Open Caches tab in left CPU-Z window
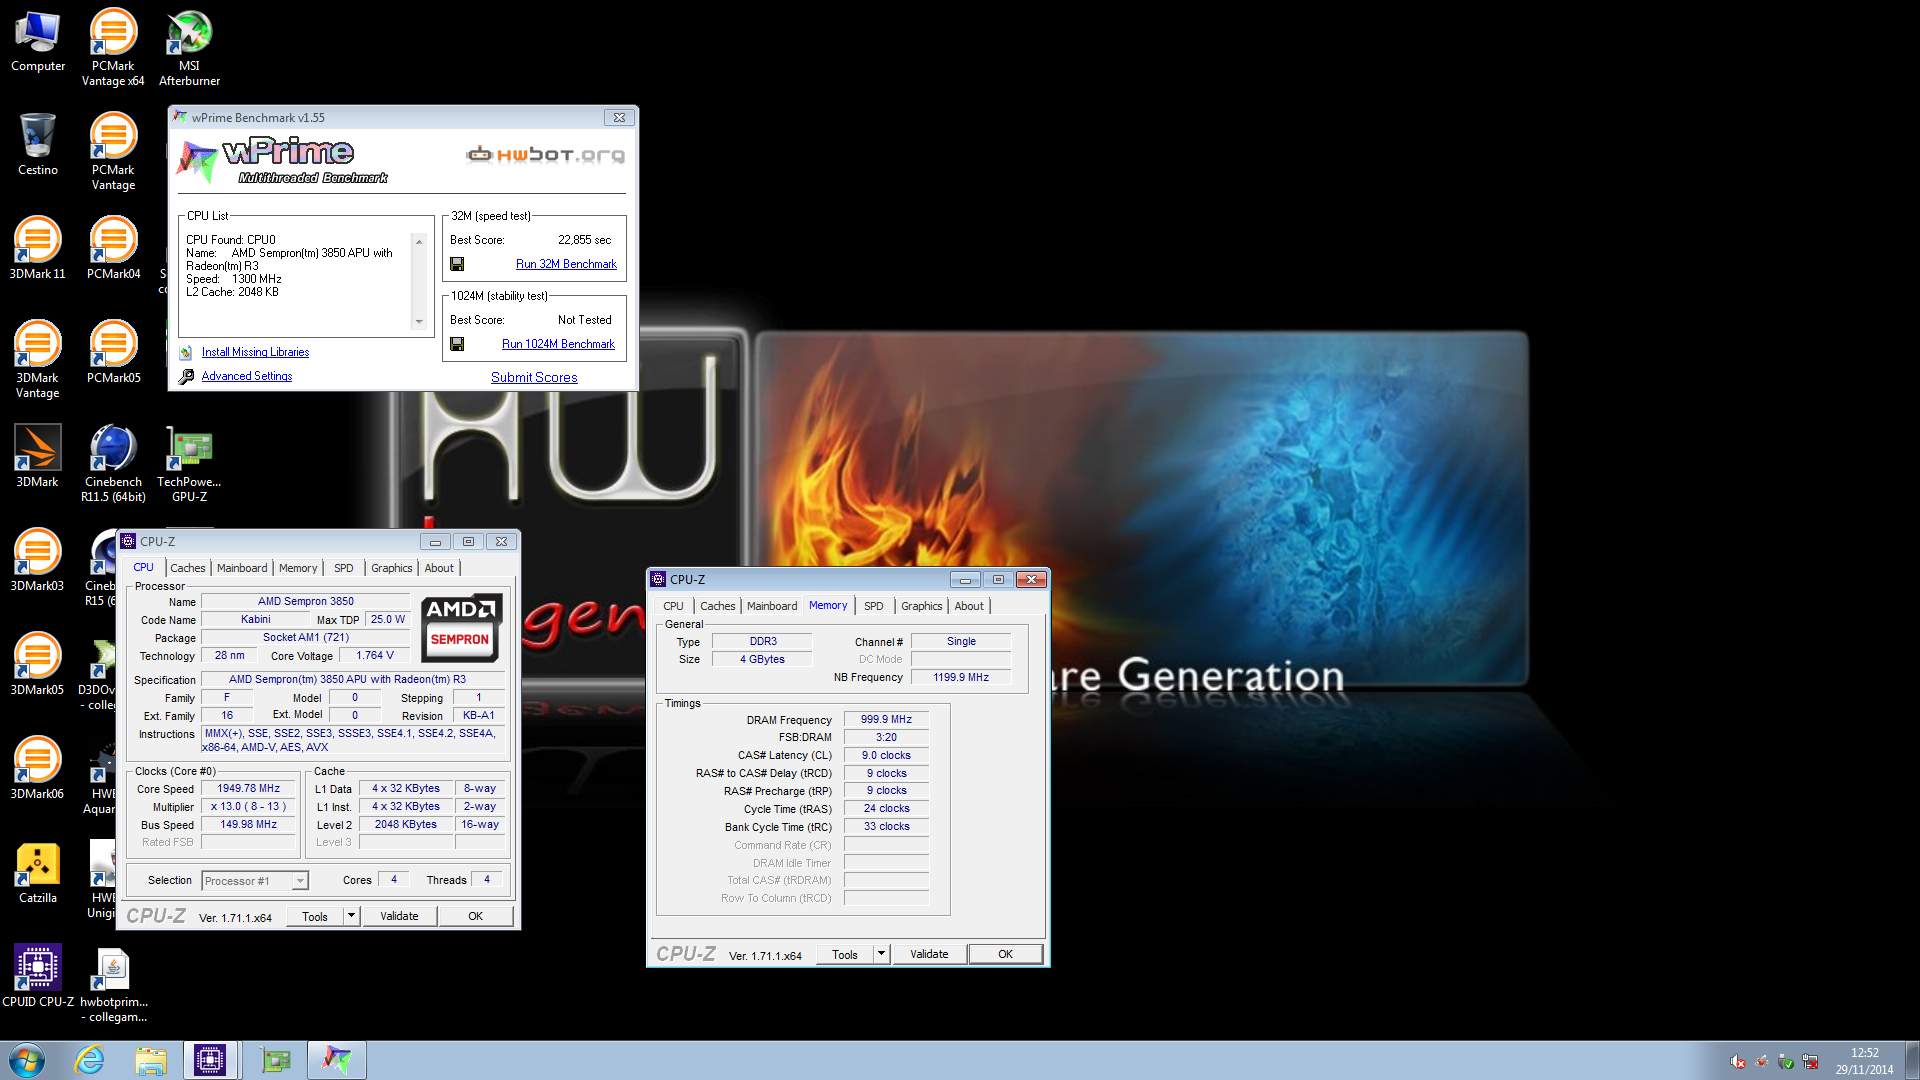 (x=187, y=568)
